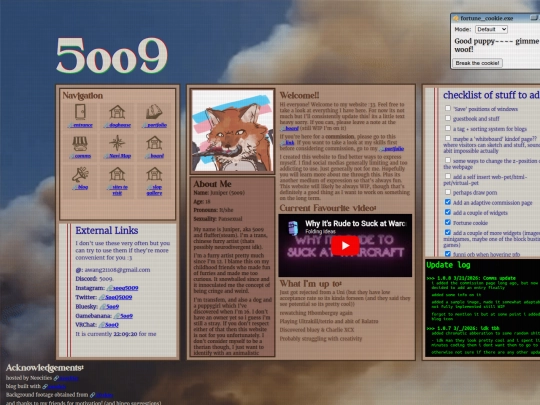Open the slop gallery house icon
This screenshot has height=405, width=540.
click(154, 174)
